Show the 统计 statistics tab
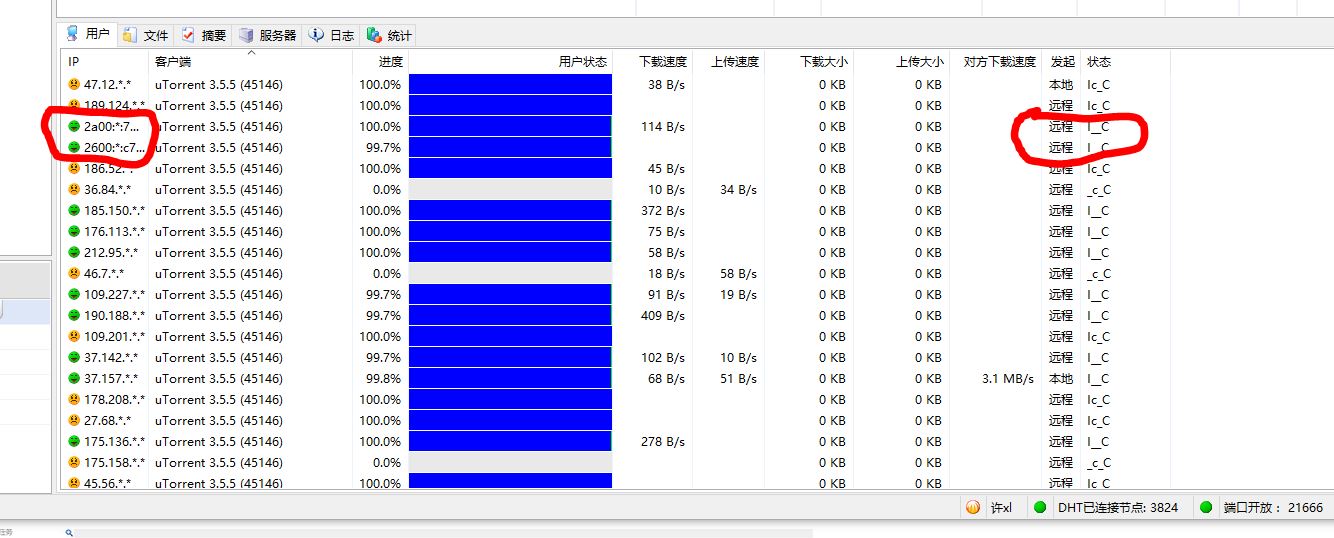This screenshot has width=1334, height=538. point(389,35)
